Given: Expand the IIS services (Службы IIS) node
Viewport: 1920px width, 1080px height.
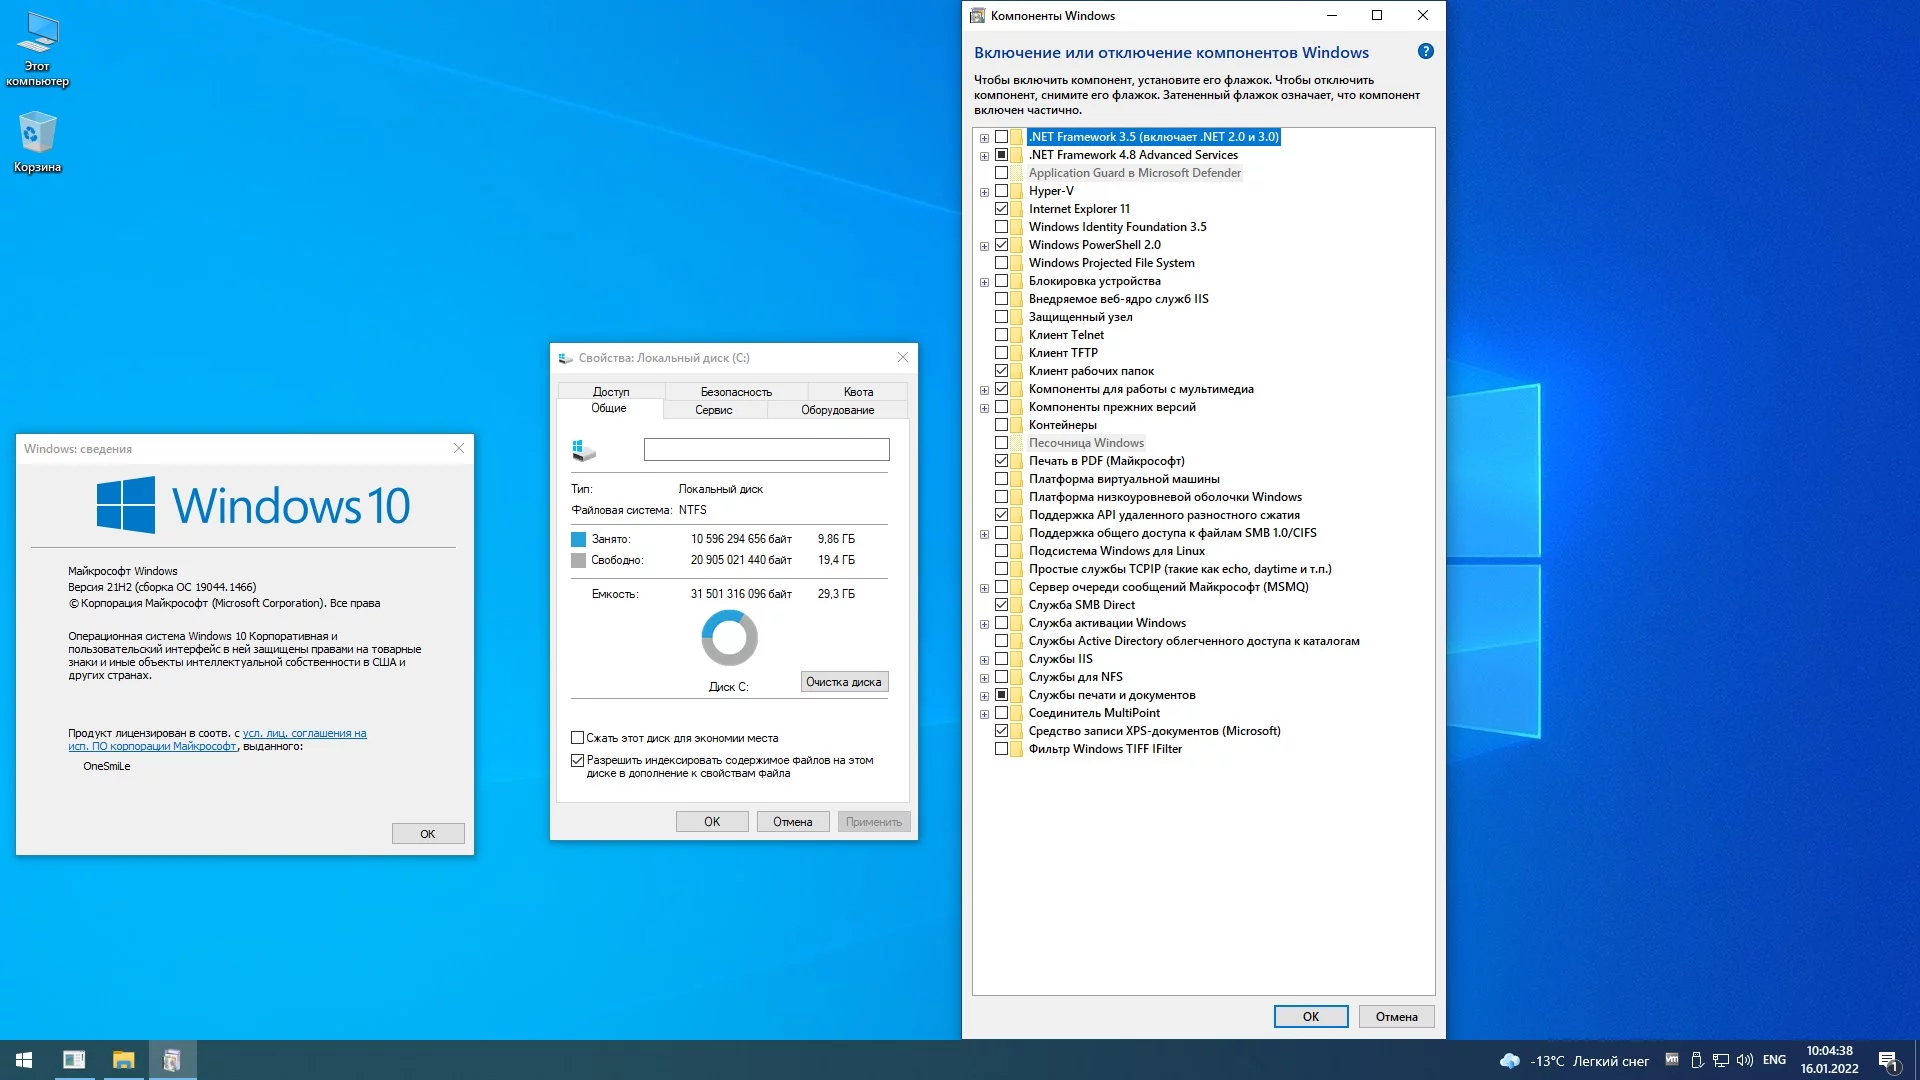Looking at the screenshot, I should pyautogui.click(x=984, y=660).
